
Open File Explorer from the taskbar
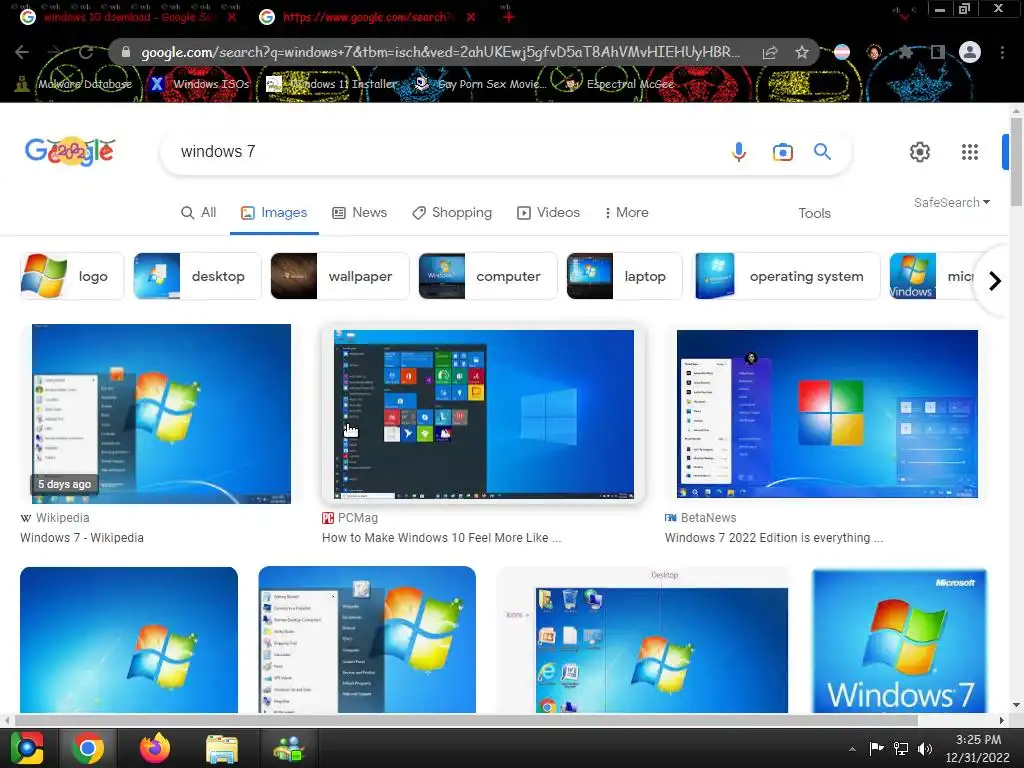pyautogui.click(x=222, y=748)
